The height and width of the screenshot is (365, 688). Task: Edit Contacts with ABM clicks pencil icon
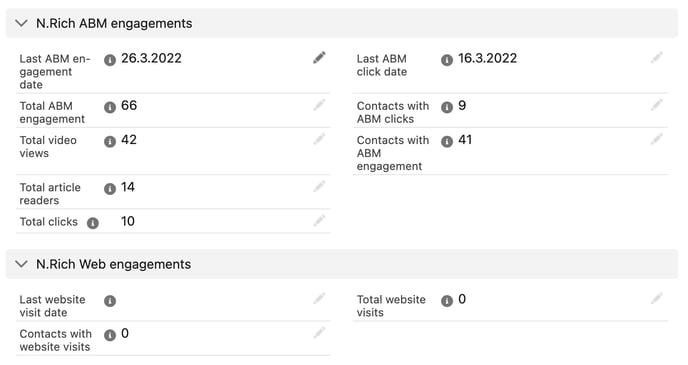(656, 105)
